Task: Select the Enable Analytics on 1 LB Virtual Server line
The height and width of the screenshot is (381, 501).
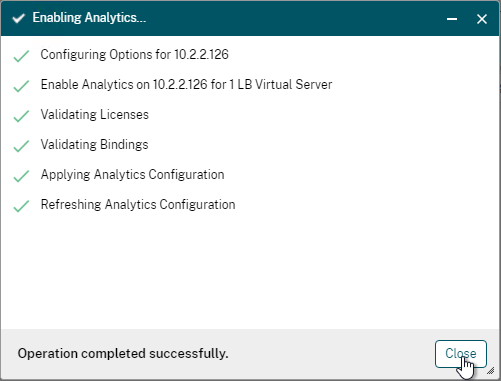Action: 186,85
